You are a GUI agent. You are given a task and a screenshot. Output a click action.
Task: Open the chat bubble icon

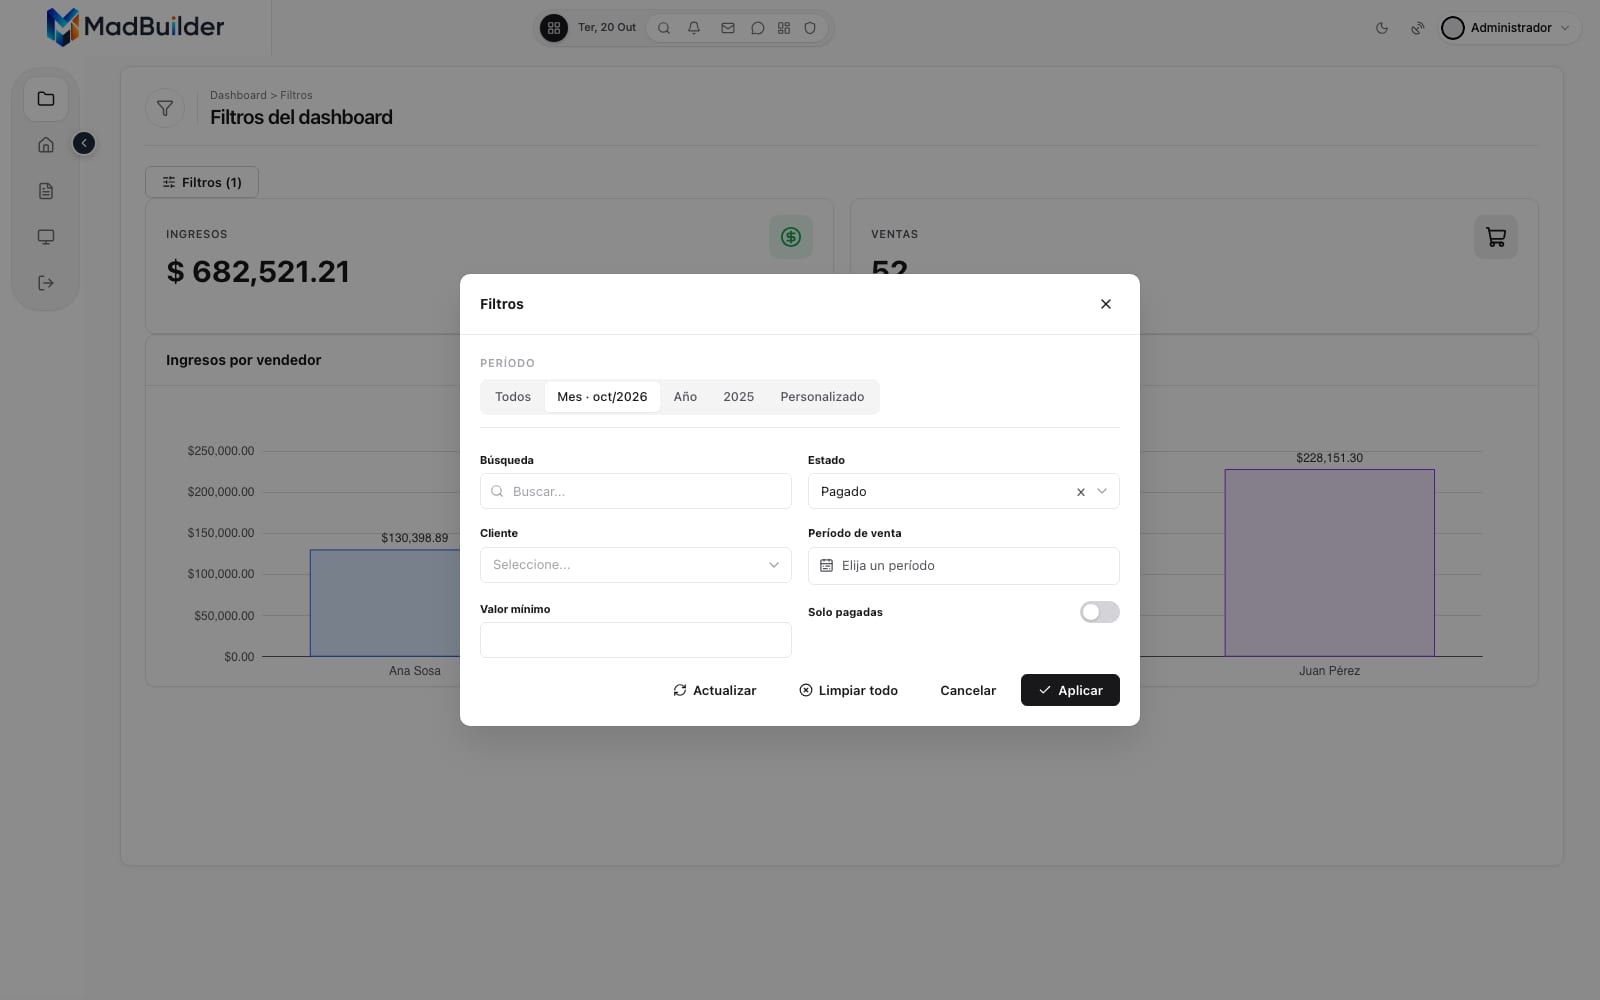point(758,28)
